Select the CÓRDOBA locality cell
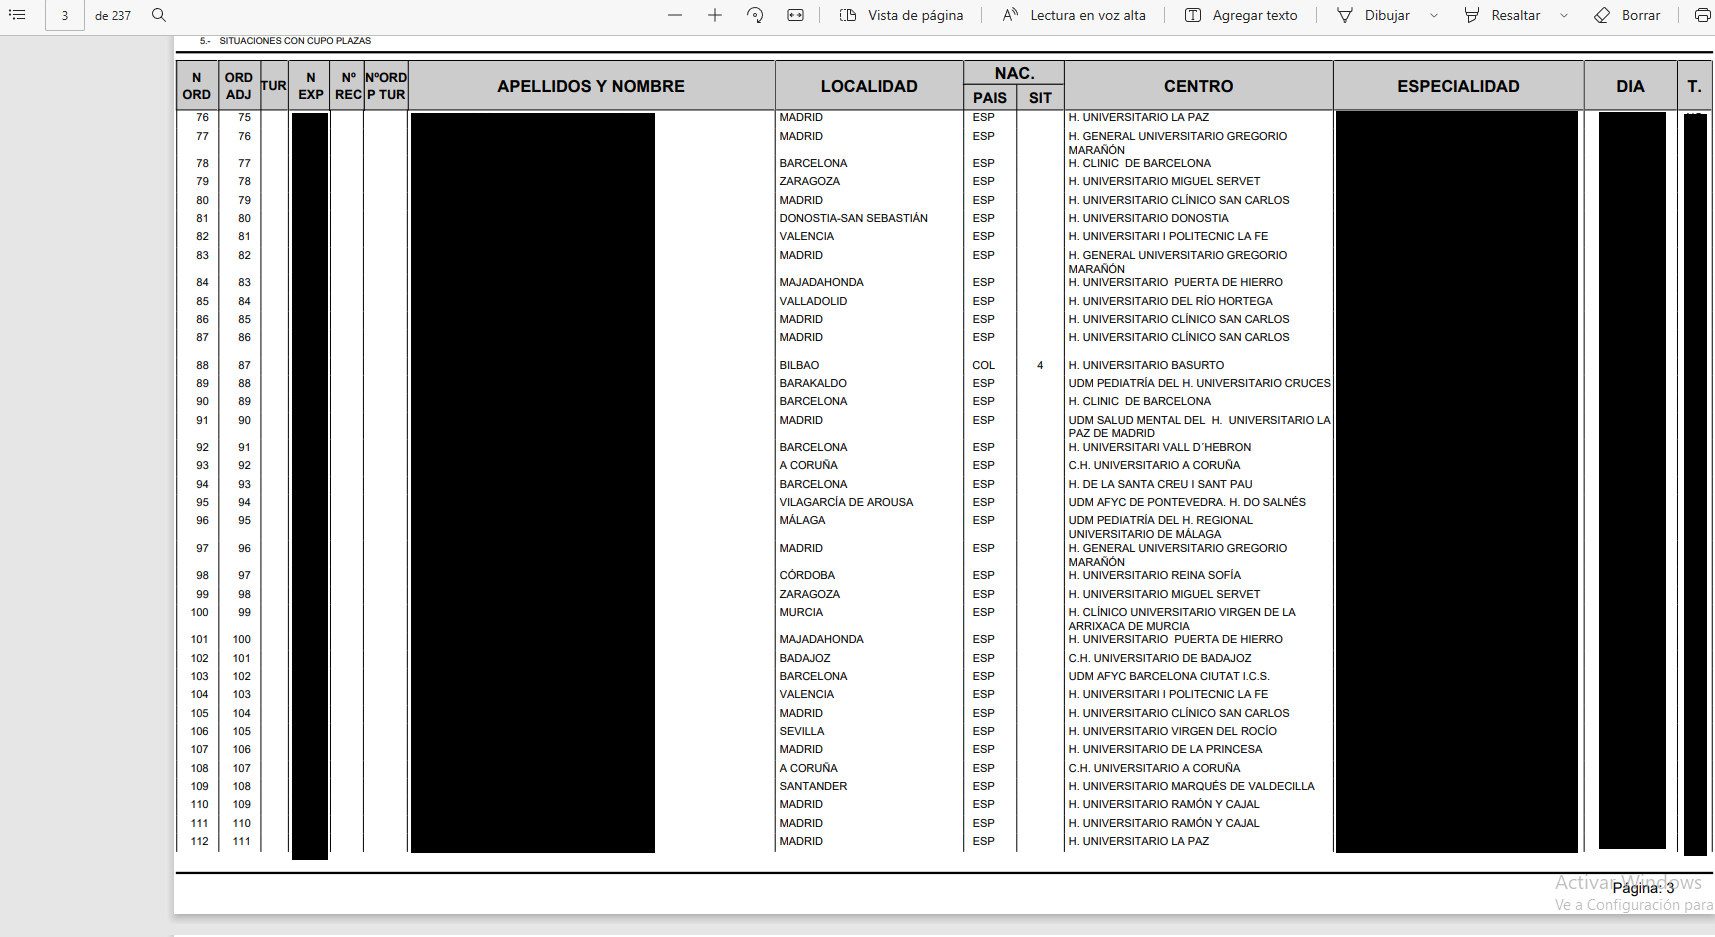 pos(807,575)
